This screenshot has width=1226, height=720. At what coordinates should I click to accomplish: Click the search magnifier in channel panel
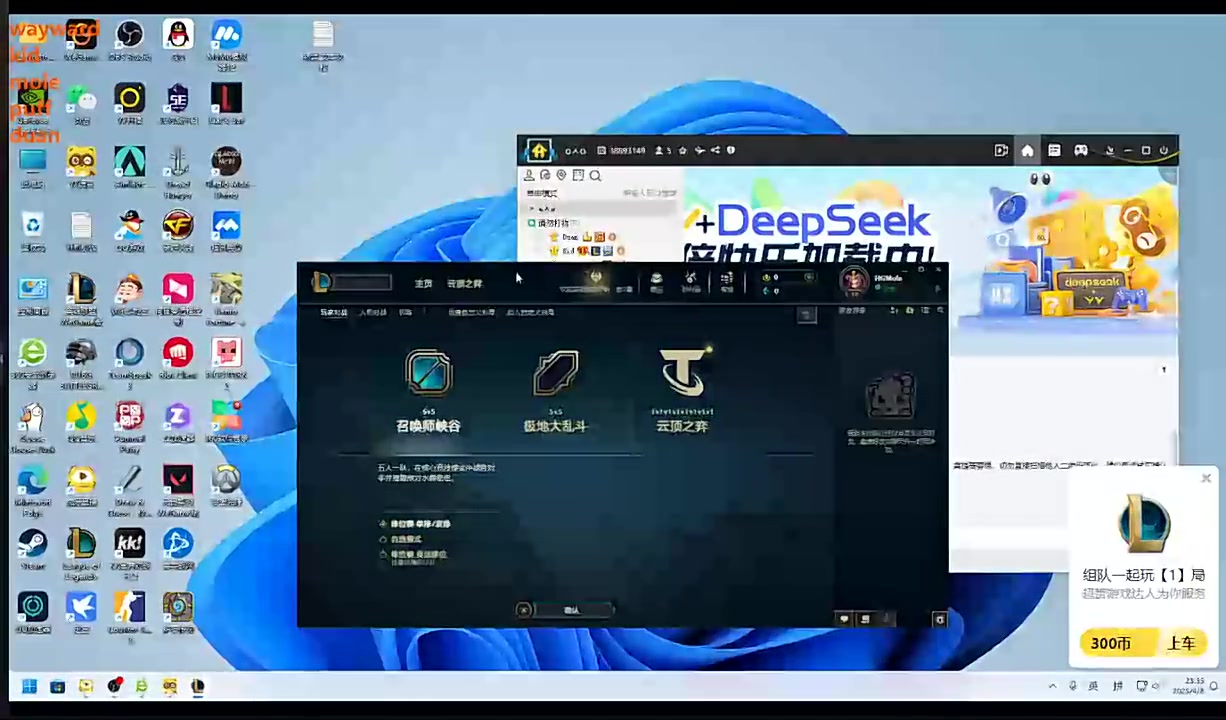pyautogui.click(x=595, y=176)
